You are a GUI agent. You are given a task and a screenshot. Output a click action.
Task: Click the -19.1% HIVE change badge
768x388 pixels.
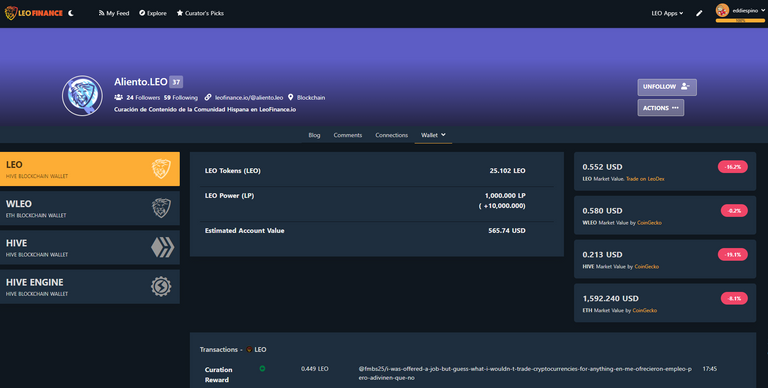[x=733, y=255]
